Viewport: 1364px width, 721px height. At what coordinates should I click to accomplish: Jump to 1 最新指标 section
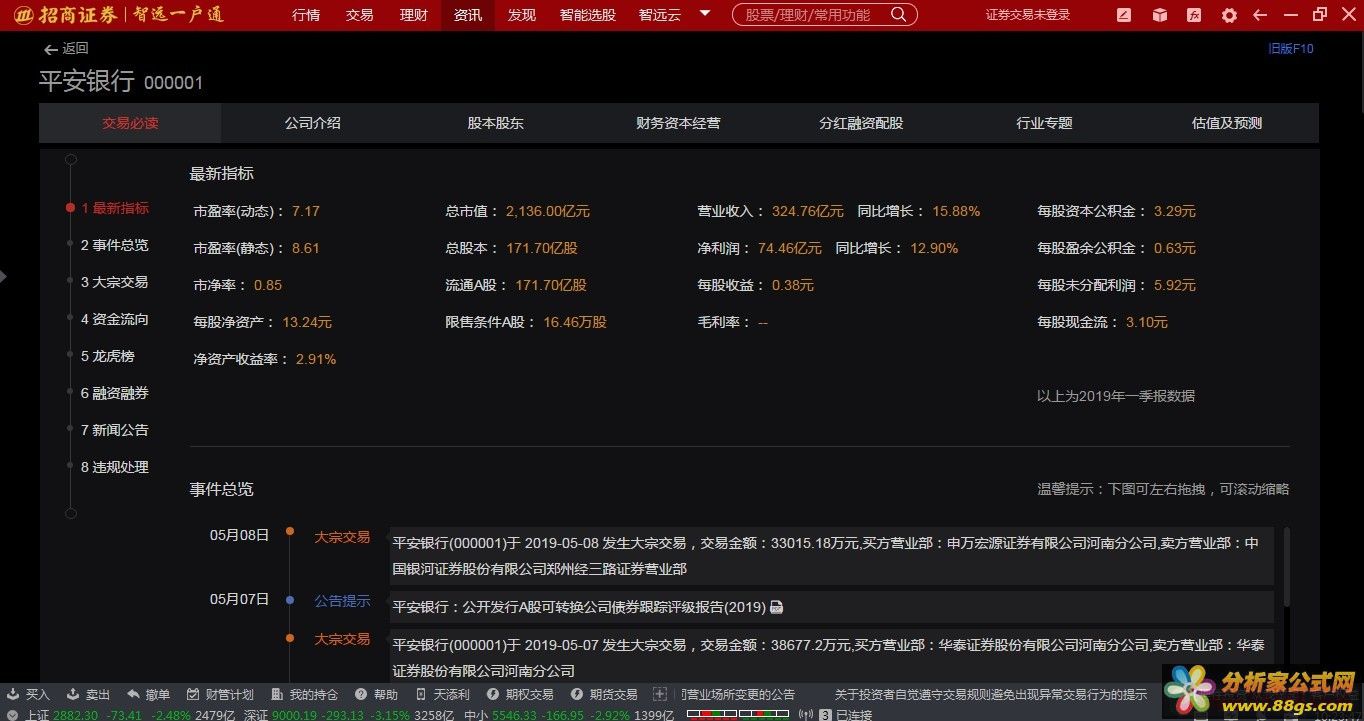[x=115, y=208]
